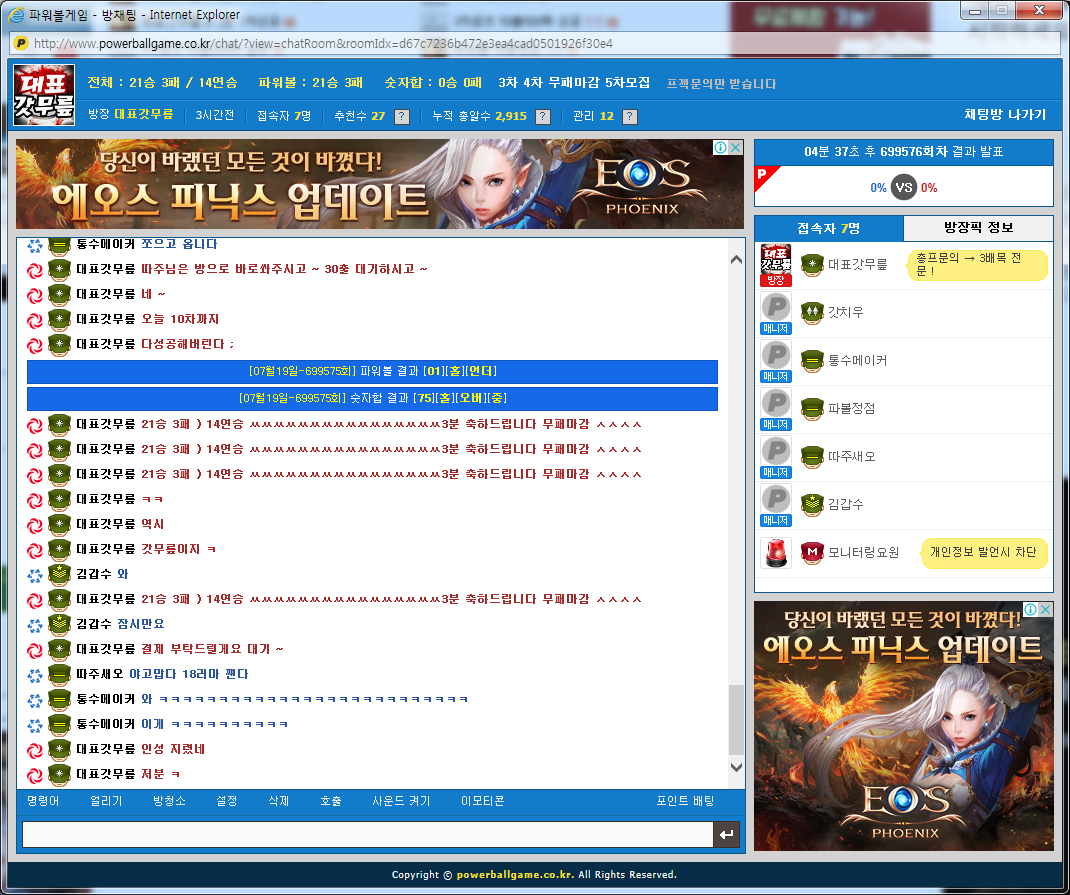Open ad info icon on top banner
The height and width of the screenshot is (895, 1070).
coord(721,147)
